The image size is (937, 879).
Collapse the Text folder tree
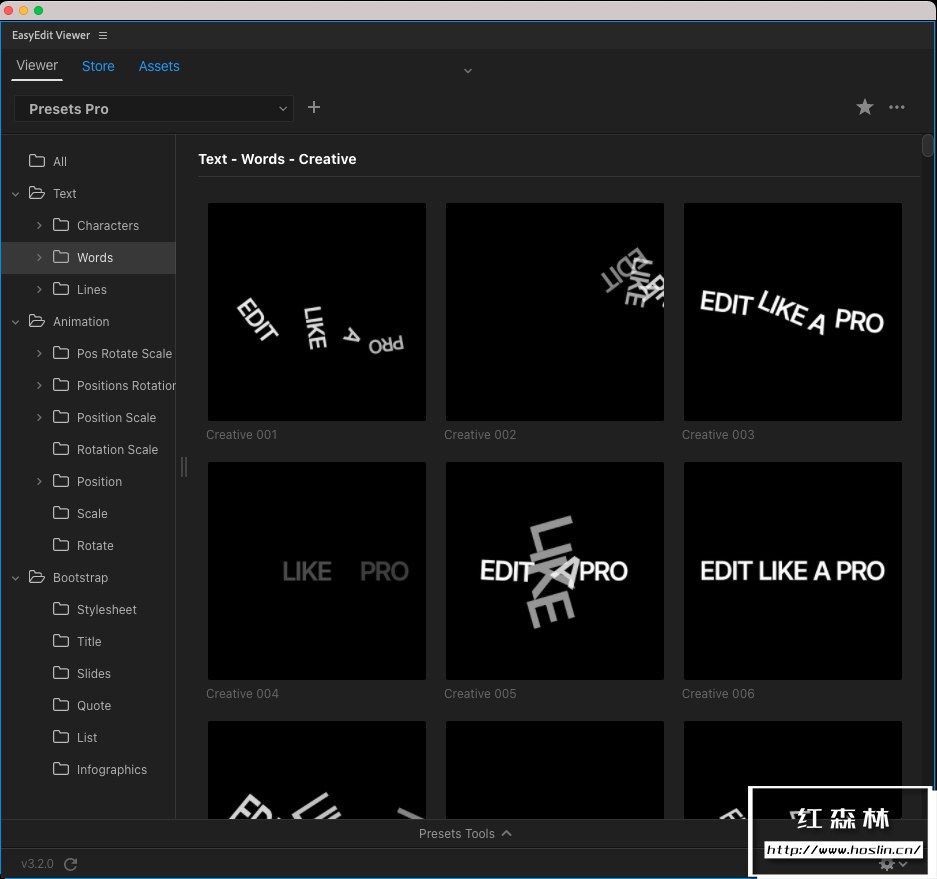pyautogui.click(x=16, y=194)
